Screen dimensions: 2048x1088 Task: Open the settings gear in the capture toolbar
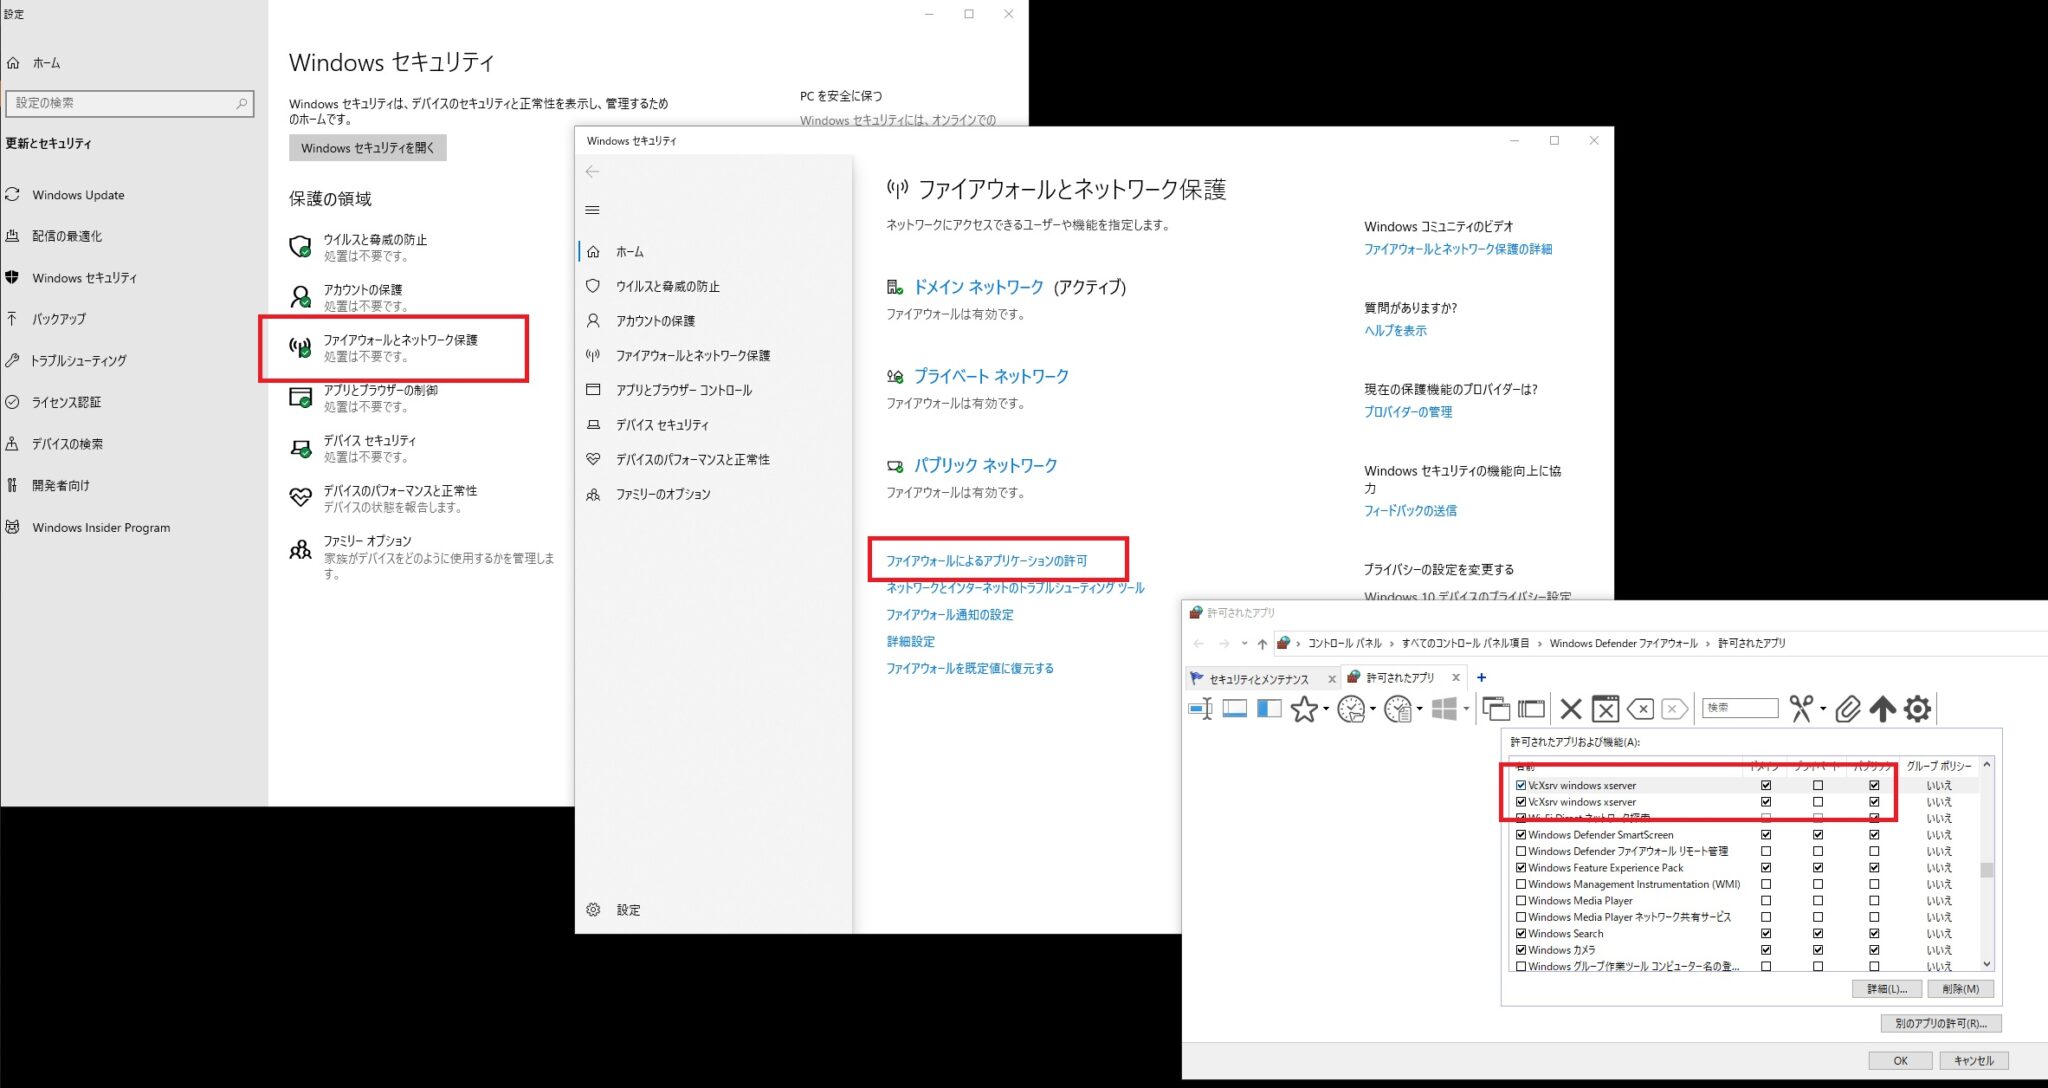[1915, 708]
